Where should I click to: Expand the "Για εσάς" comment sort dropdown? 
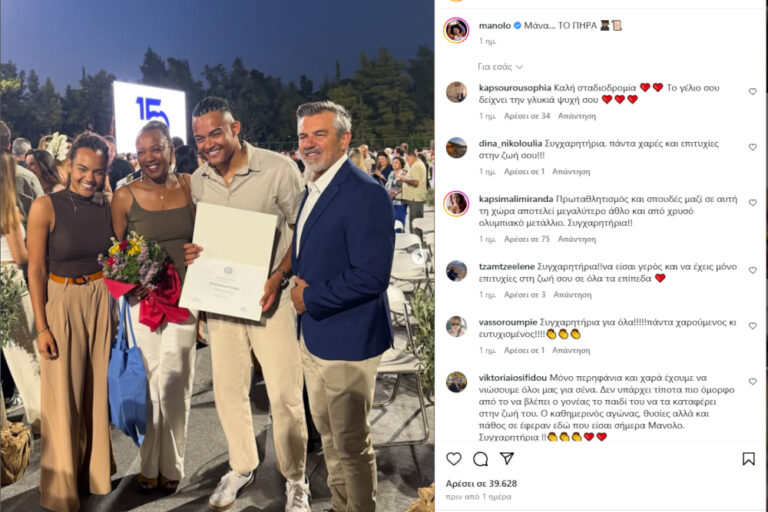pyautogui.click(x=500, y=67)
